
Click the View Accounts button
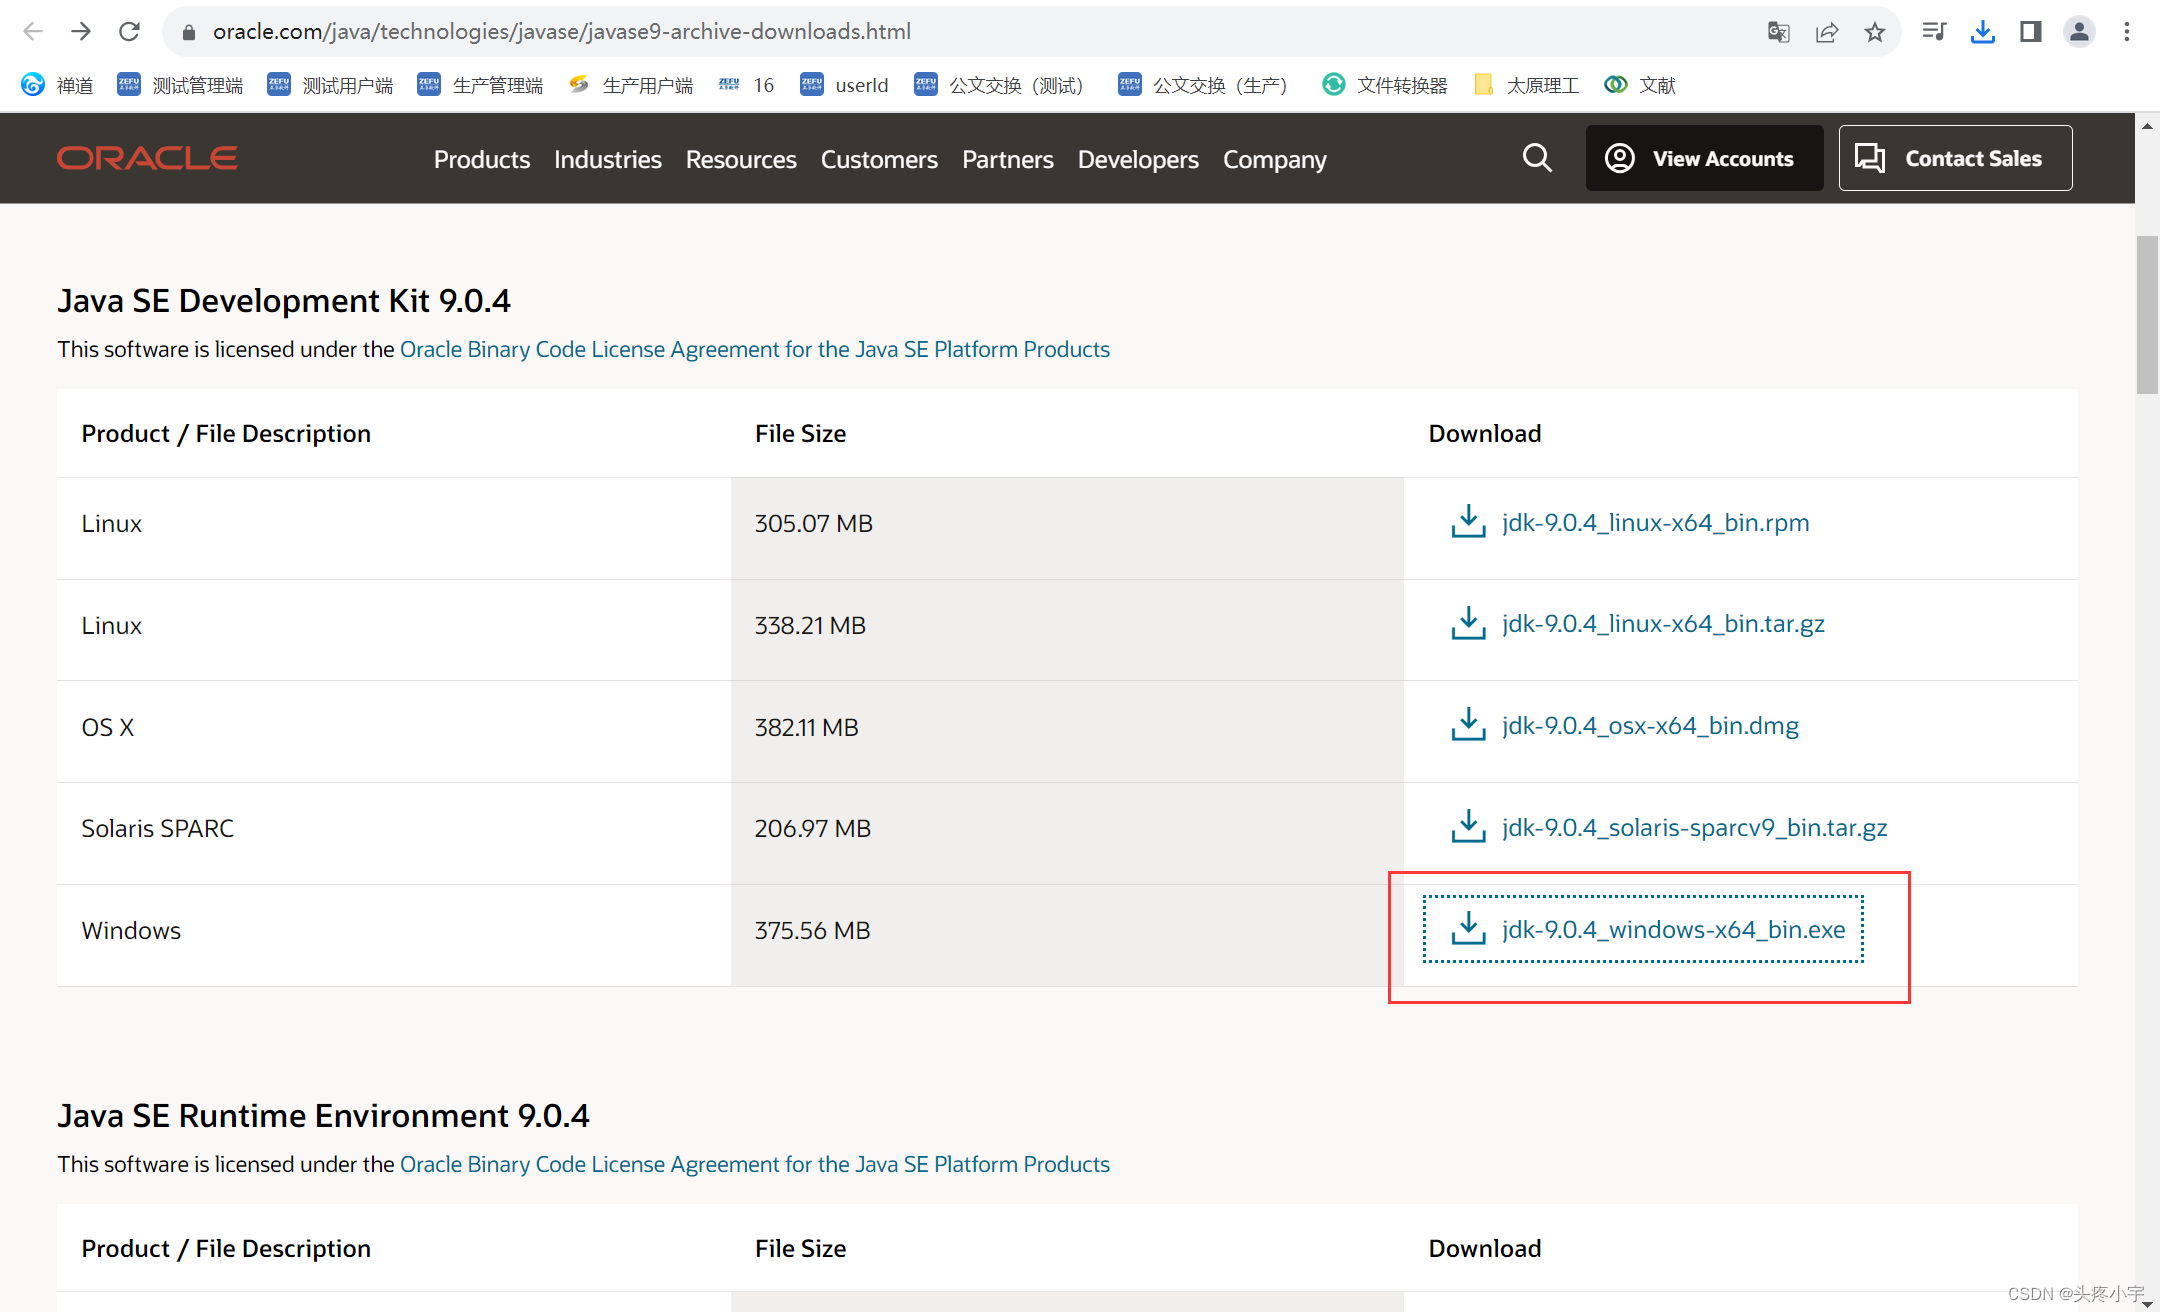[1703, 158]
